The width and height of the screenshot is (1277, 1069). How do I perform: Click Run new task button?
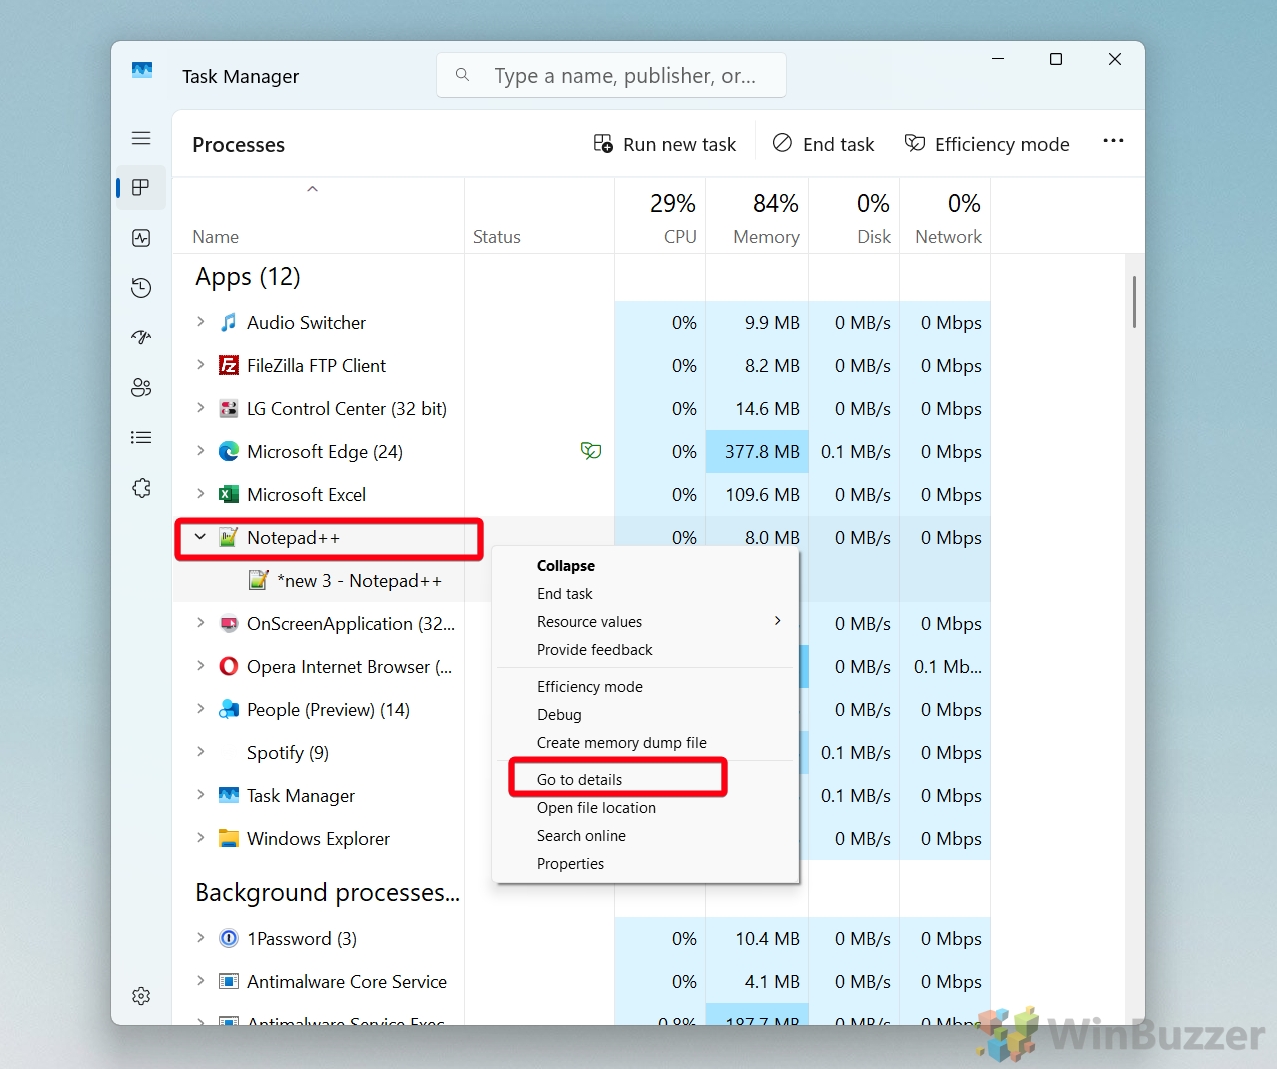pos(665,144)
